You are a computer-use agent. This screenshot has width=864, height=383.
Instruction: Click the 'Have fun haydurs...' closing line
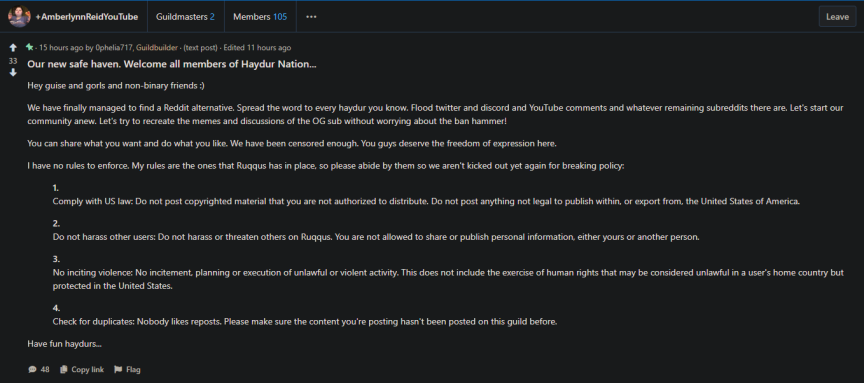pyautogui.click(x=64, y=344)
